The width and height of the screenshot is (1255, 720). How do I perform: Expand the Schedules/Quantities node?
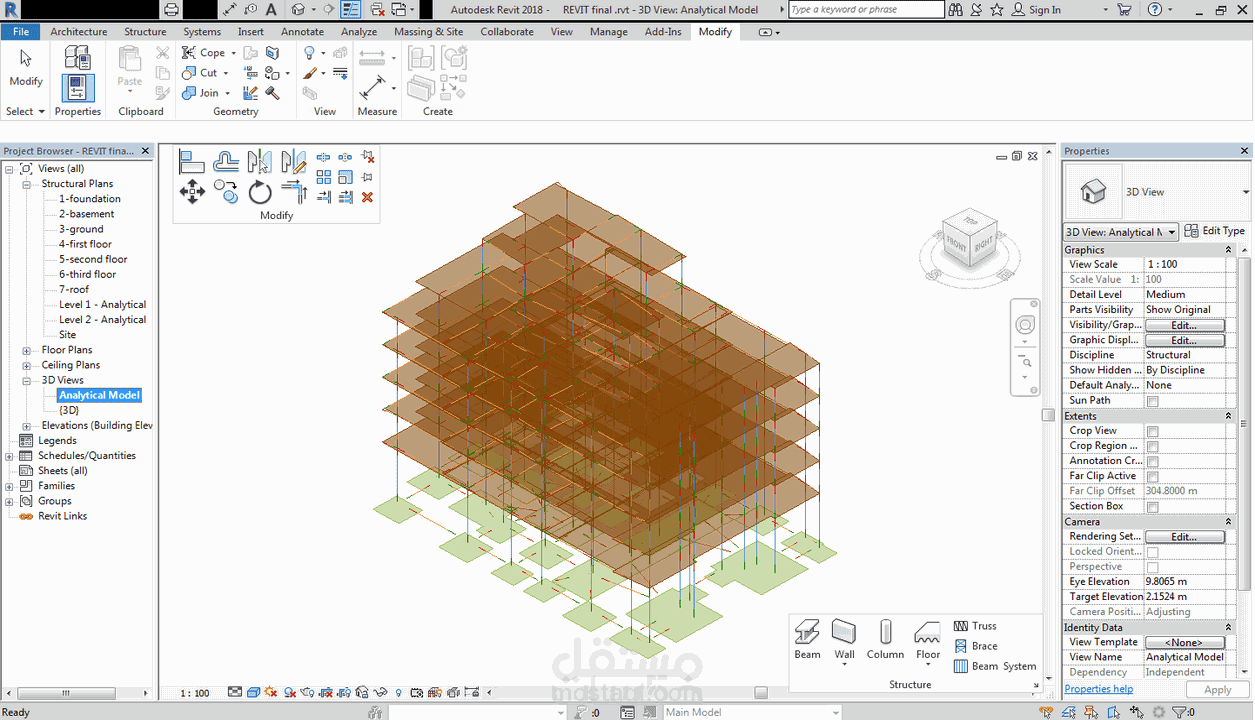click(x=10, y=456)
